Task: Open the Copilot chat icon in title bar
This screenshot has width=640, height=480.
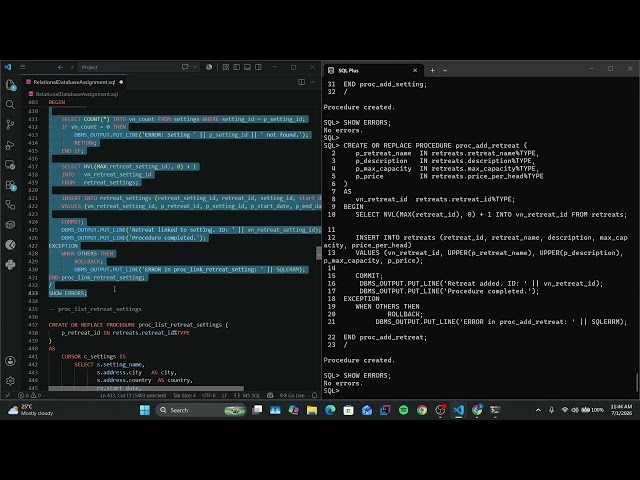Action: point(185,67)
